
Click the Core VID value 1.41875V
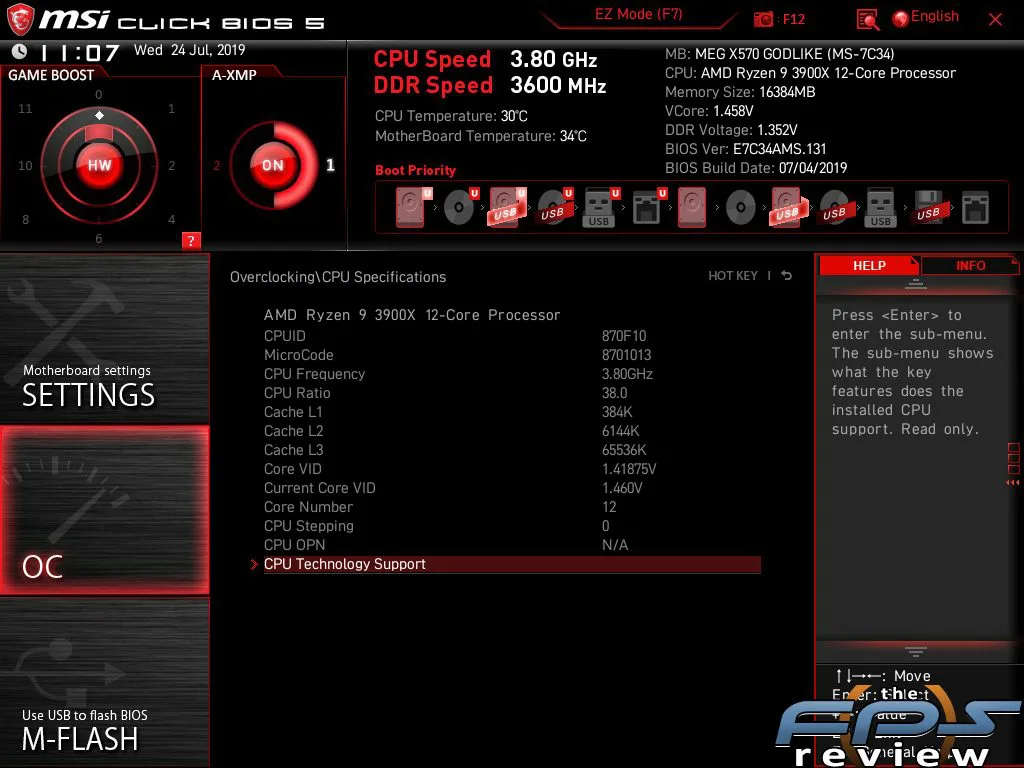629,469
